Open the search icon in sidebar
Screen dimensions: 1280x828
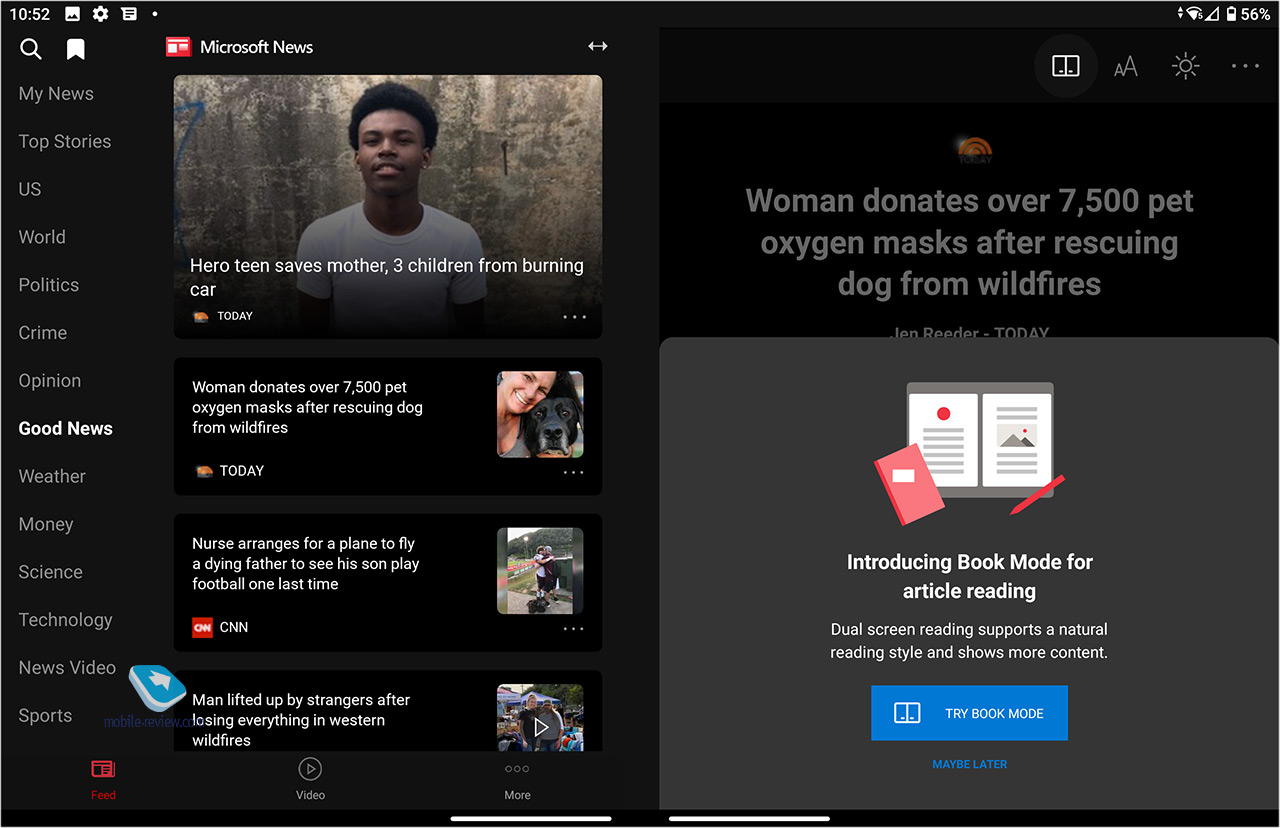point(31,49)
